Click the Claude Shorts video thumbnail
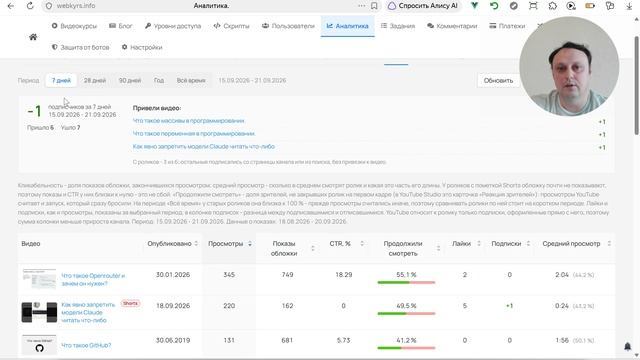Viewport: 640px width, 360px height. point(39,312)
